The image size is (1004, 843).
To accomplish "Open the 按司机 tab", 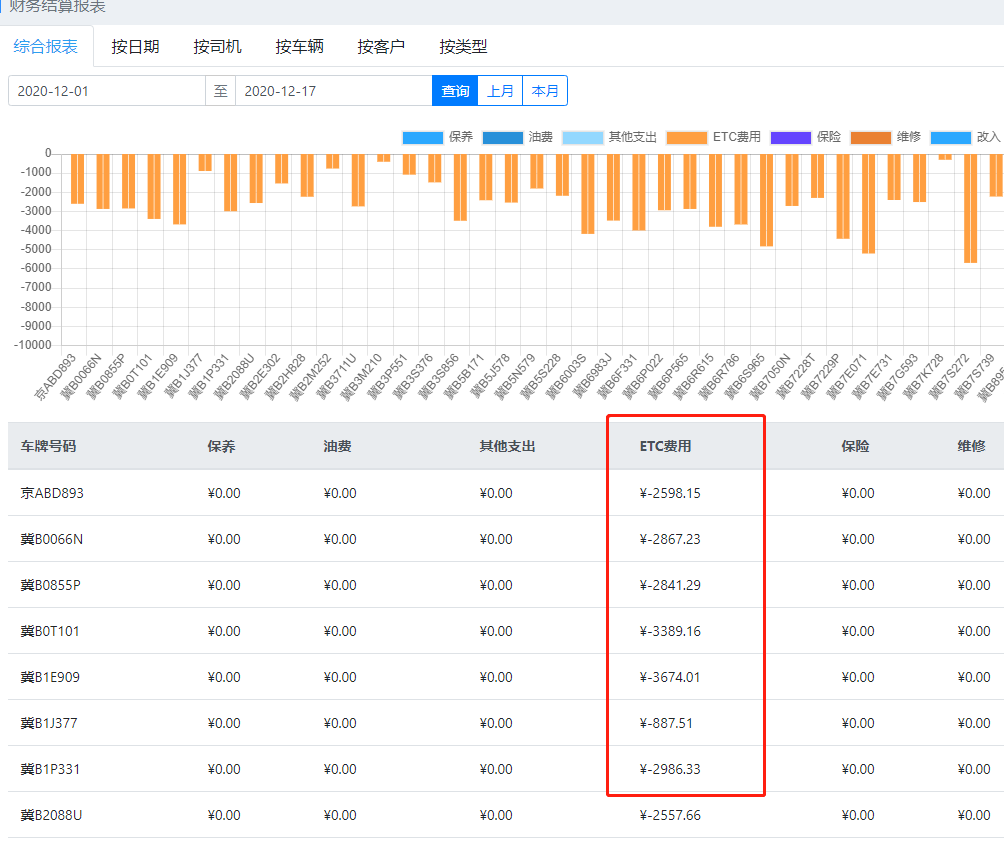I will click(217, 46).
